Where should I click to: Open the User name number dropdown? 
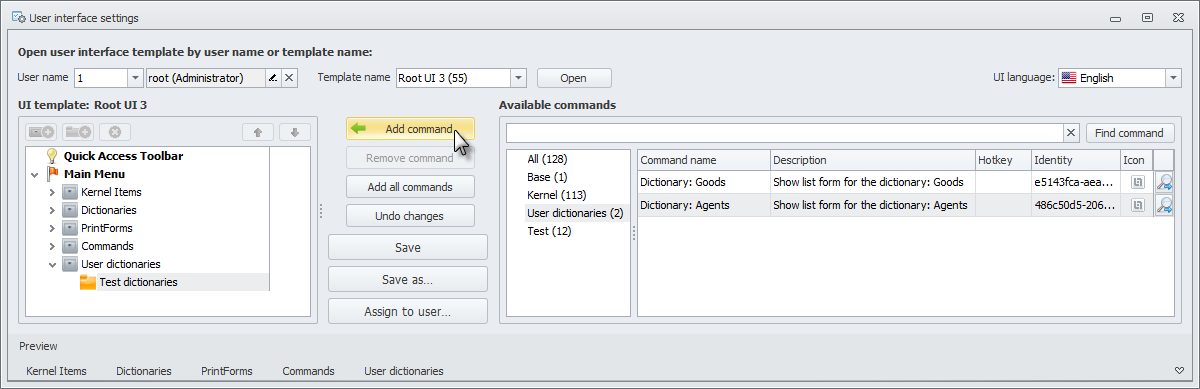point(136,78)
